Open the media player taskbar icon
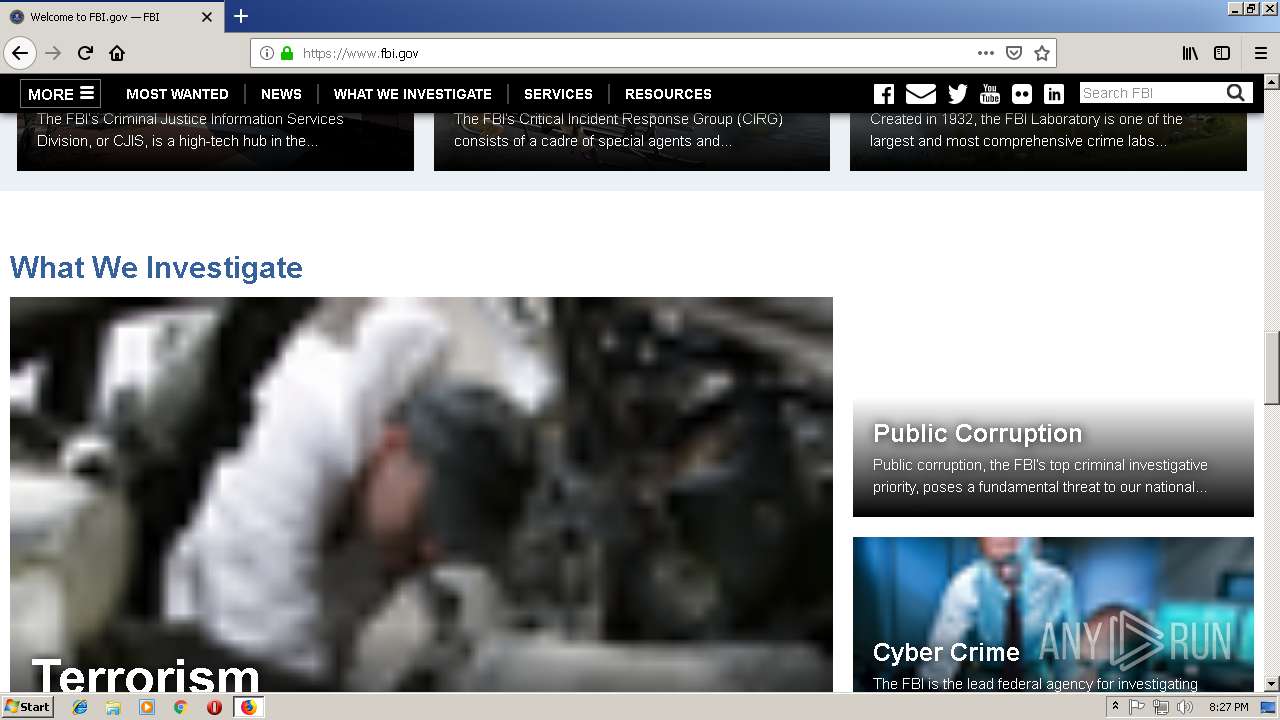Image resolution: width=1280 pixels, height=720 pixels. pos(147,707)
